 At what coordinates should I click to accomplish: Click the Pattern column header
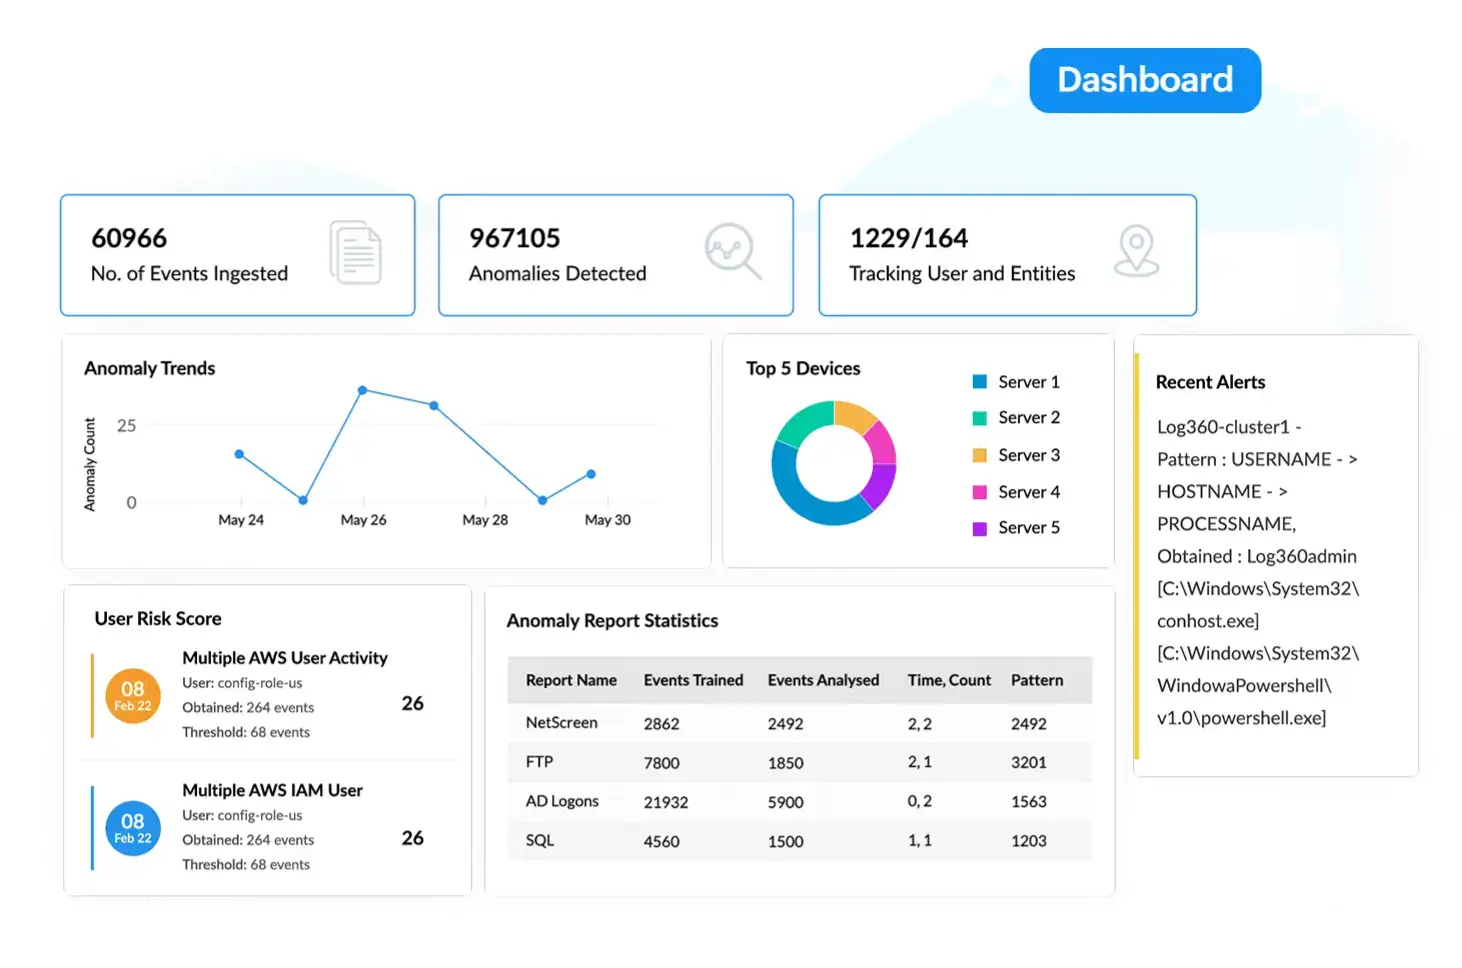(x=1037, y=680)
